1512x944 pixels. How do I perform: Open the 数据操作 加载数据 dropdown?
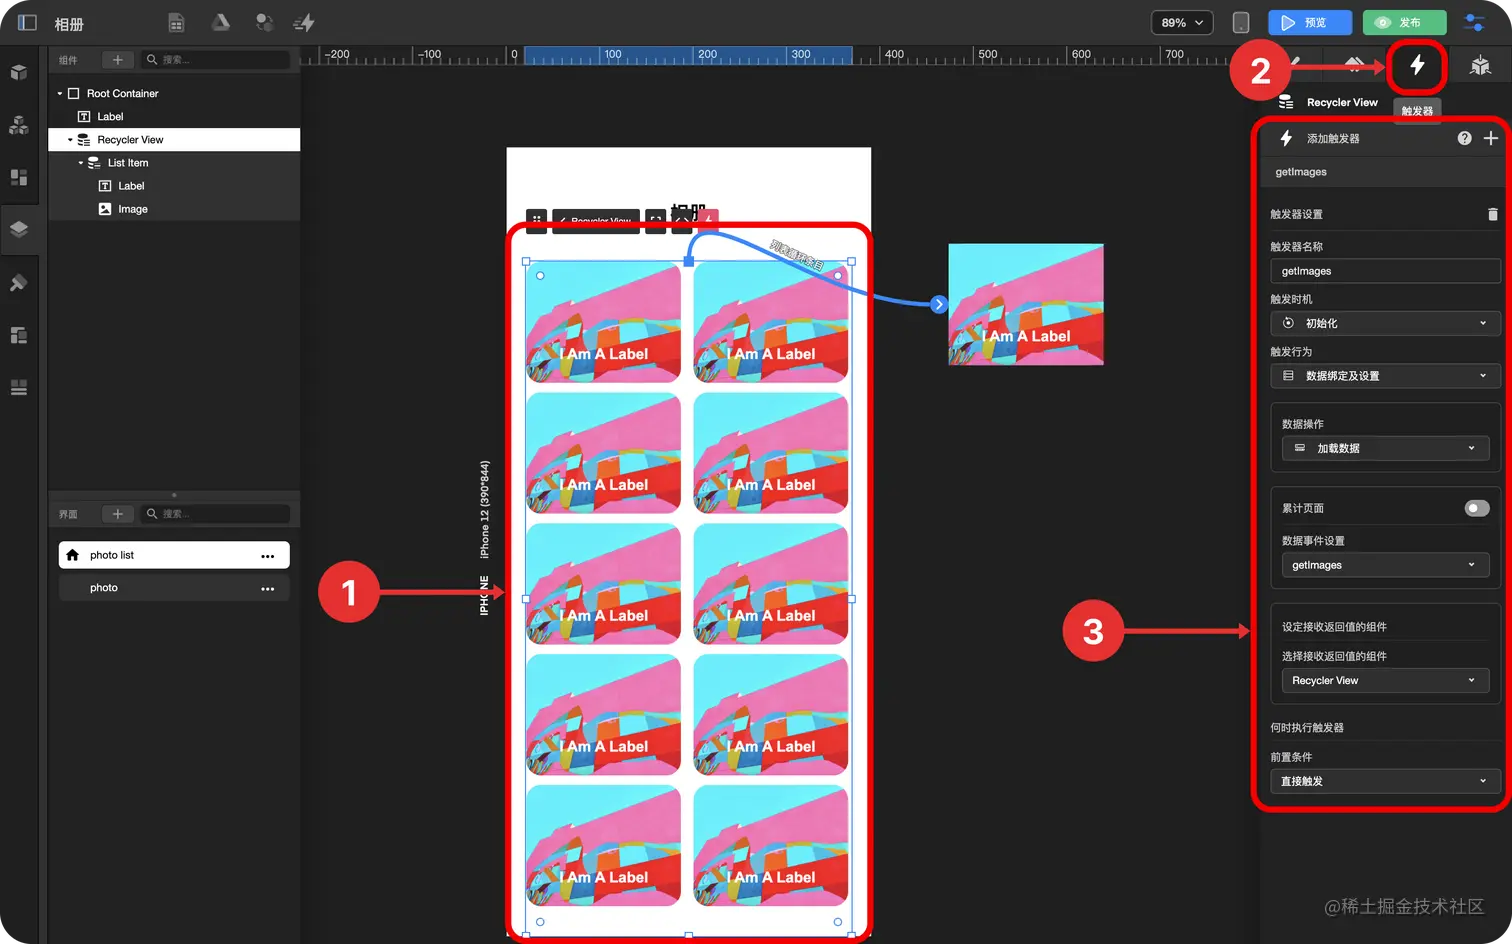[x=1385, y=448]
